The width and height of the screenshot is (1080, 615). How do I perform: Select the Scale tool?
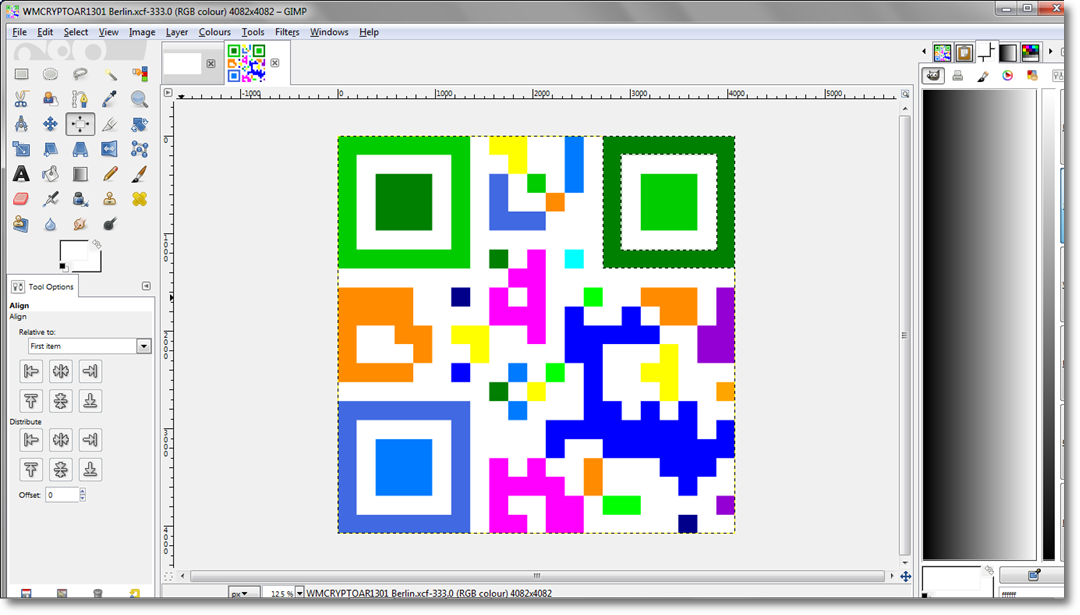point(21,149)
